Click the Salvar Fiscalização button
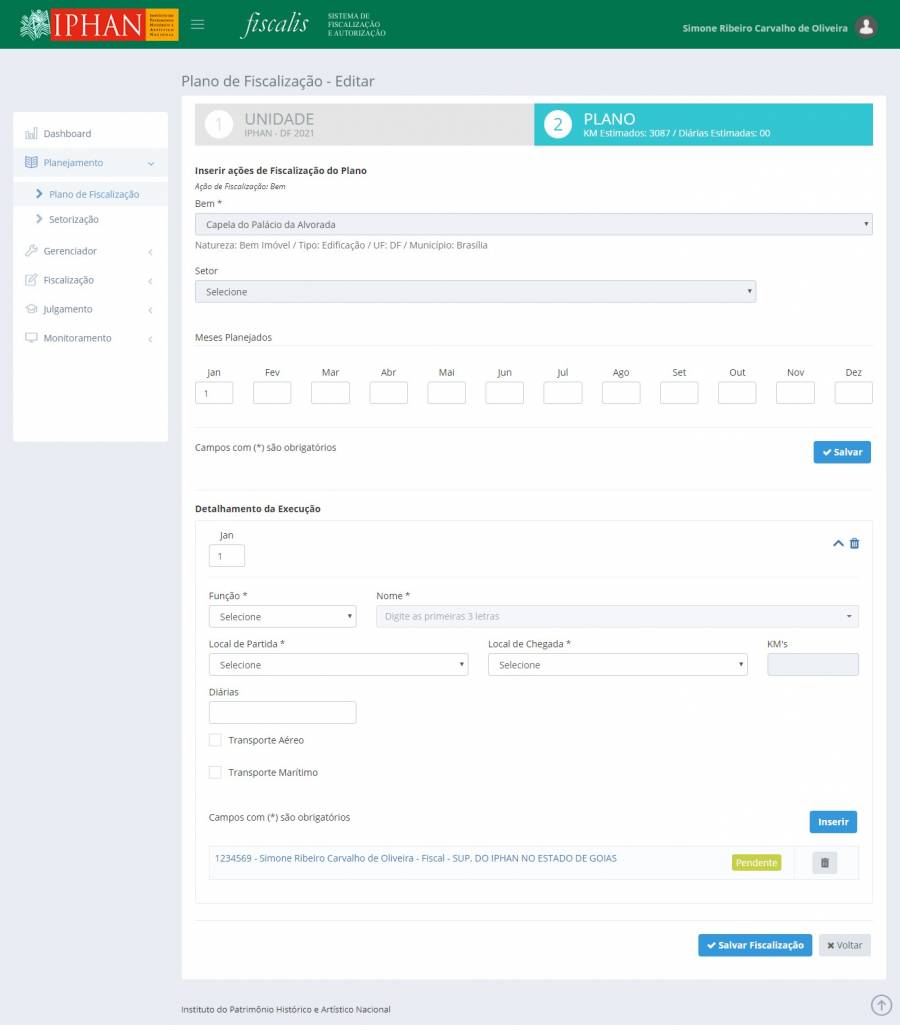 754,945
